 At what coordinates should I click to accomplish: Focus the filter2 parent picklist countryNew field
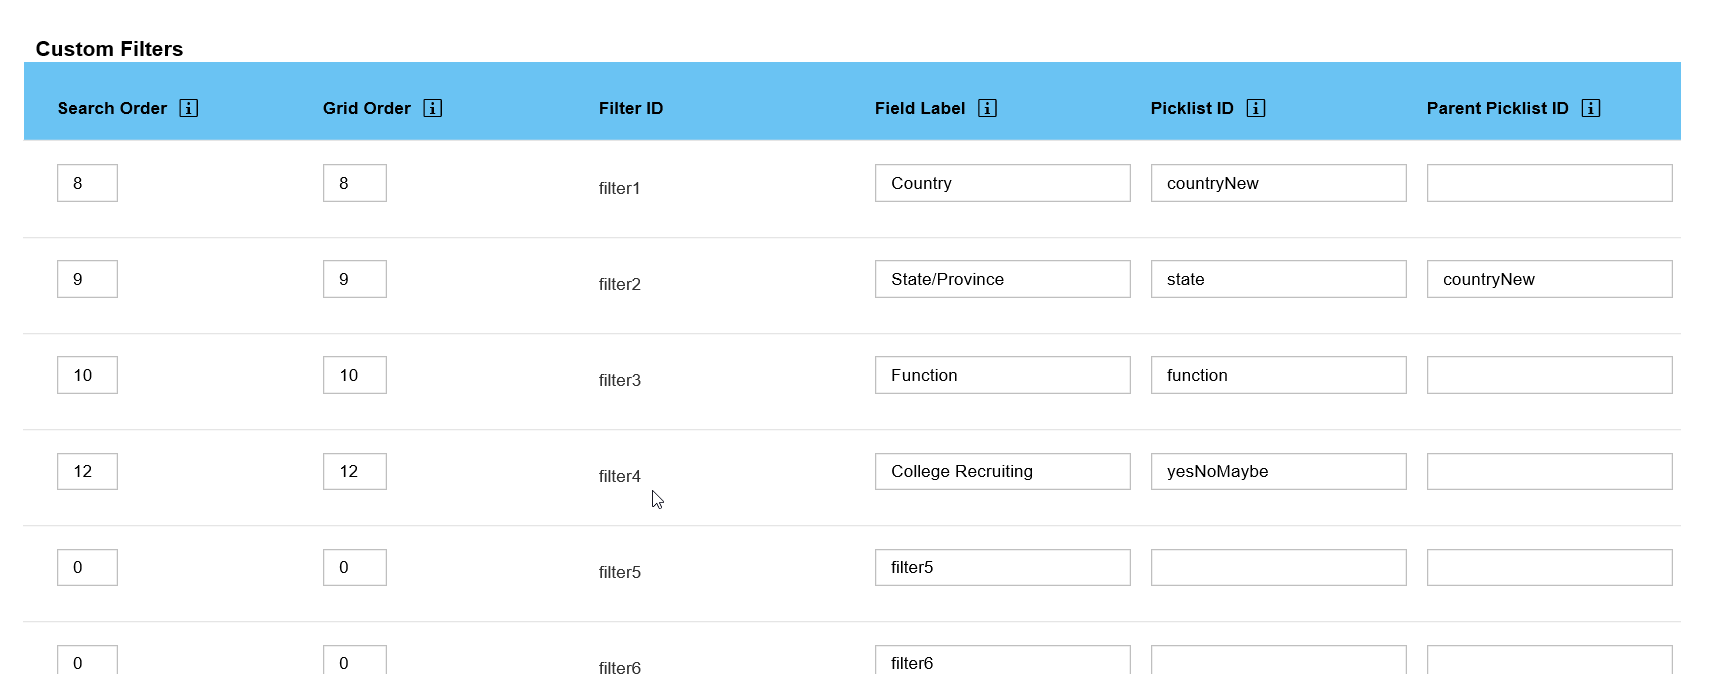pos(1549,279)
